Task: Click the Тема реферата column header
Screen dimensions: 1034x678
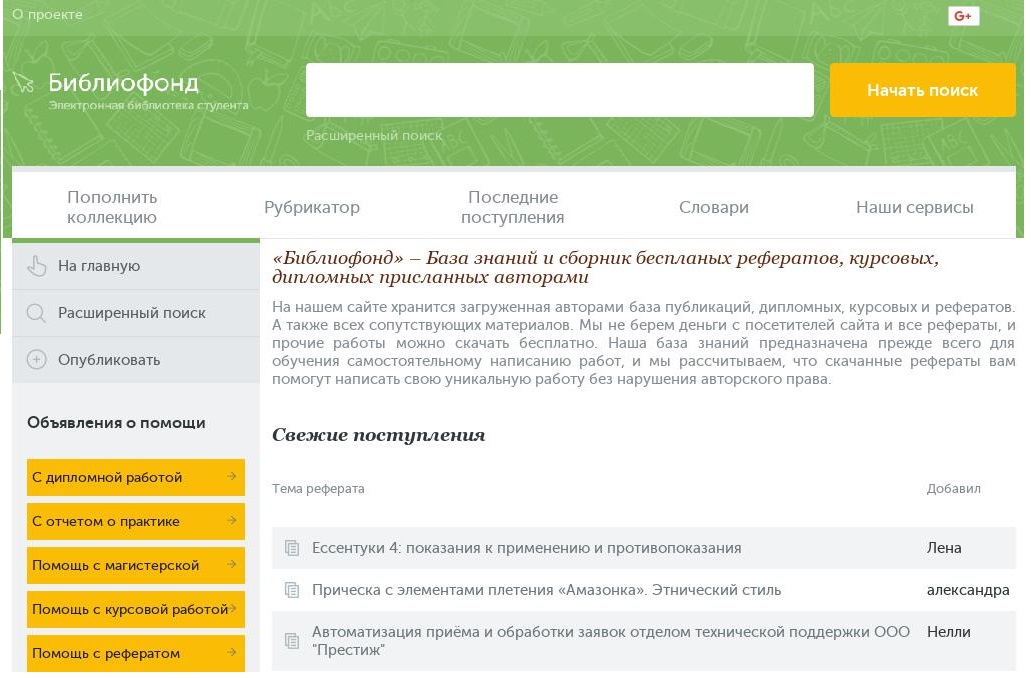Action: (x=318, y=489)
